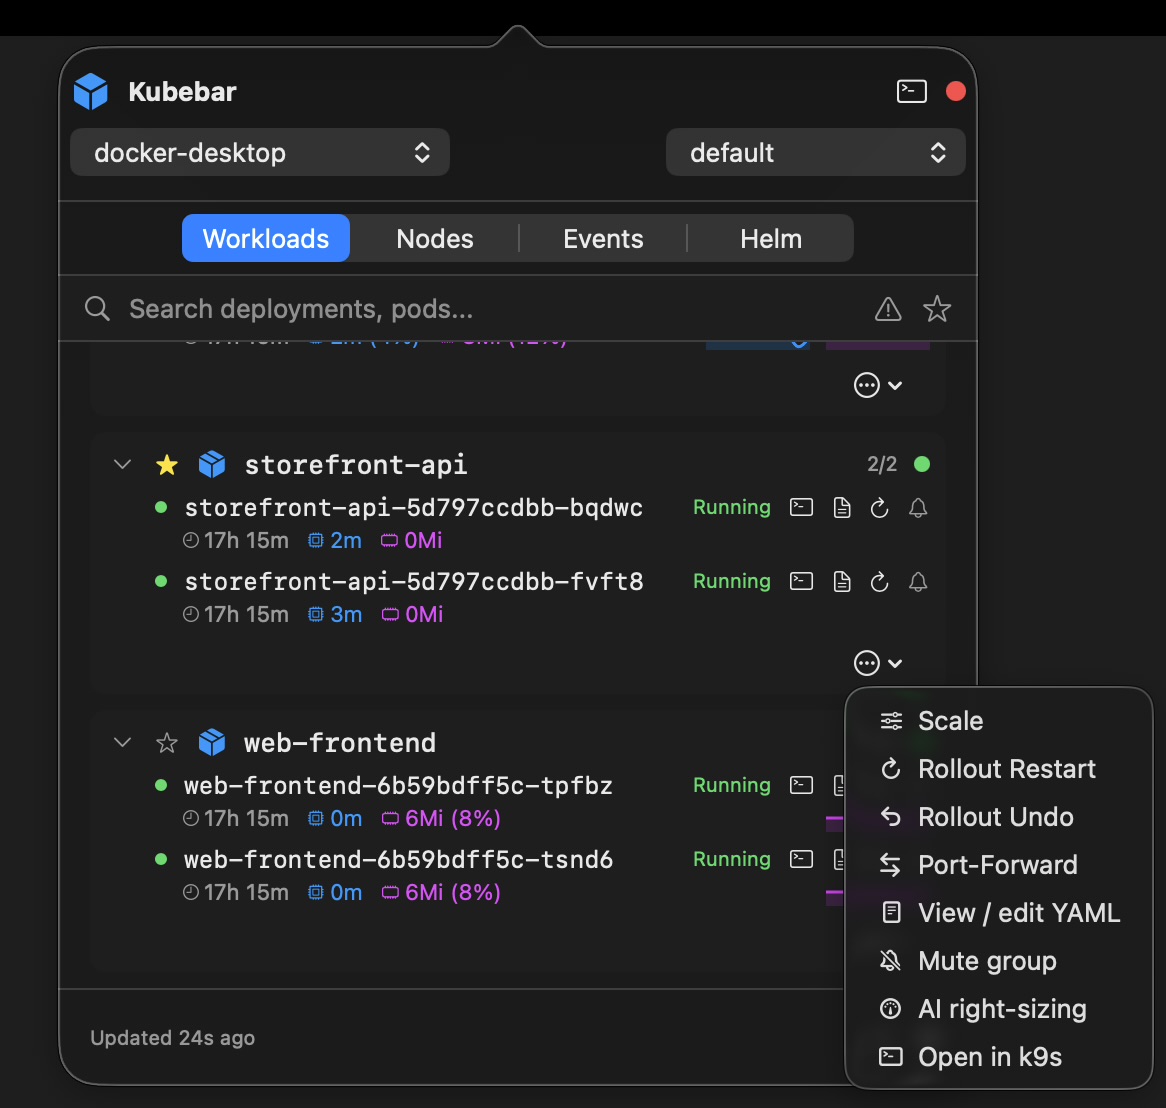The image size is (1166, 1108).
Task: Open shell for storefront-api fvft8 pod
Action: pyautogui.click(x=802, y=581)
